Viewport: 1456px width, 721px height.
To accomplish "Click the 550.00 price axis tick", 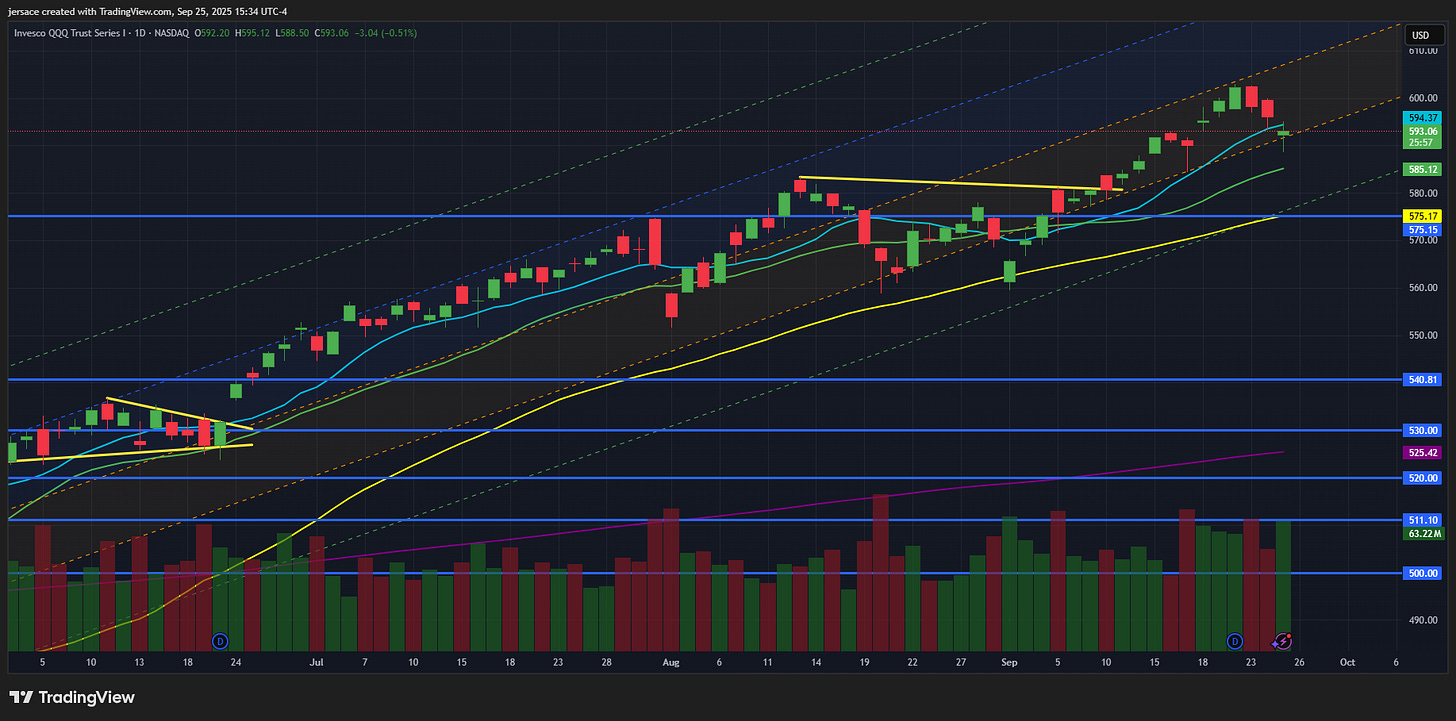I will (1422, 335).
